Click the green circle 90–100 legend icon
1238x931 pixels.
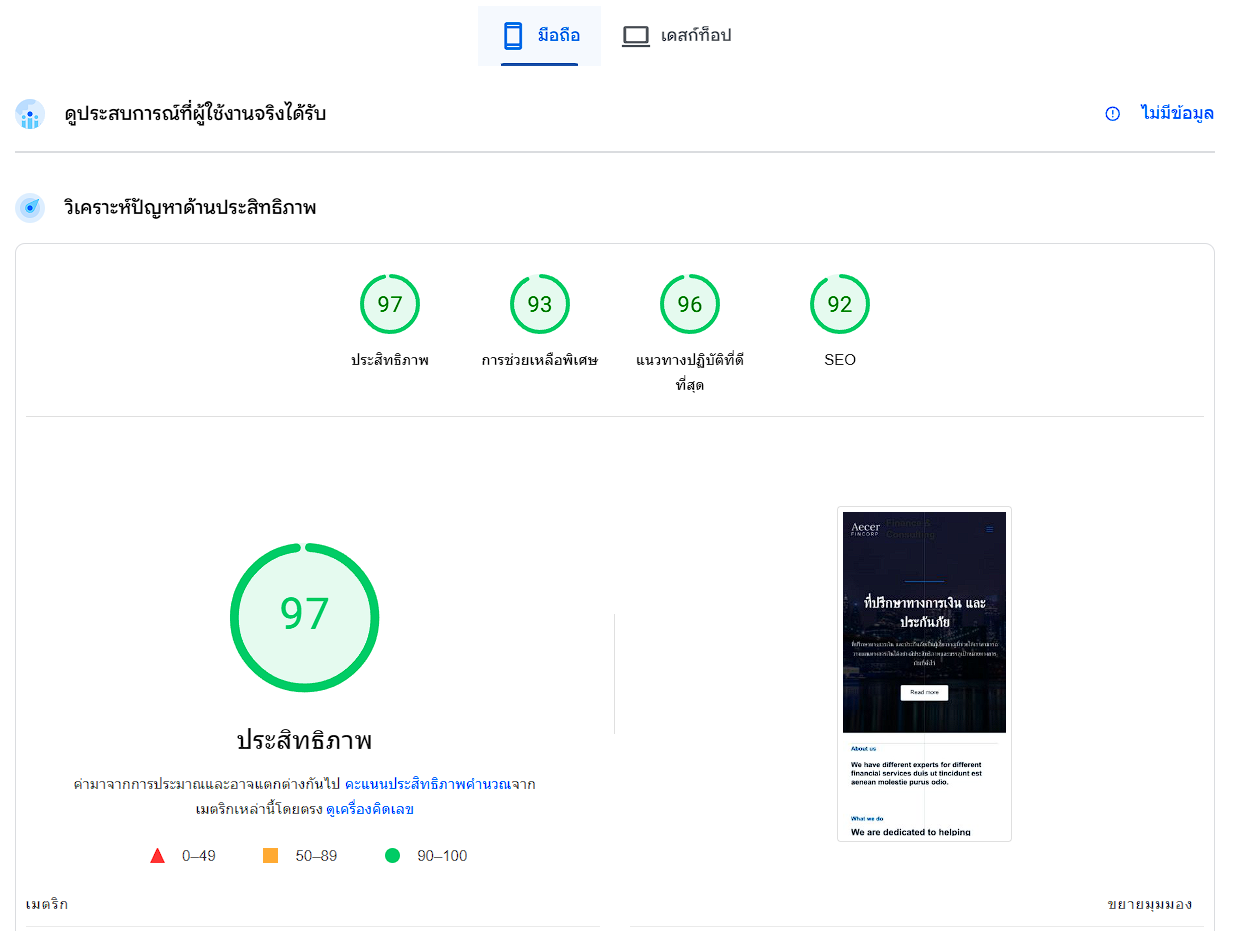point(392,856)
